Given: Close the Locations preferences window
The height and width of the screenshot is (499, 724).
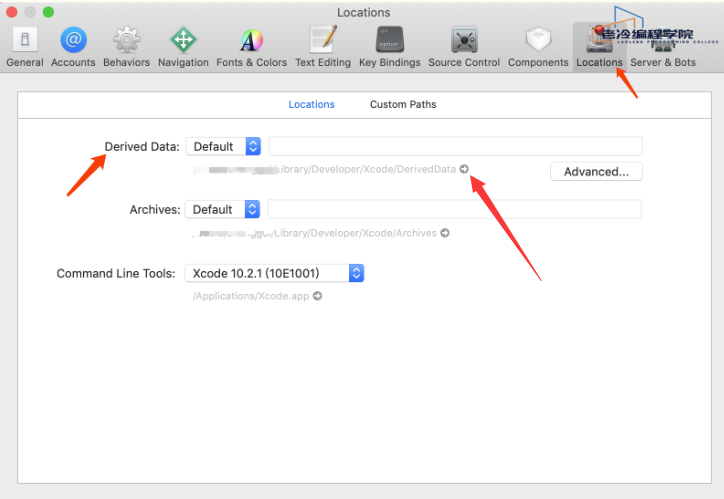Looking at the screenshot, I should pyautogui.click(x=12, y=12).
